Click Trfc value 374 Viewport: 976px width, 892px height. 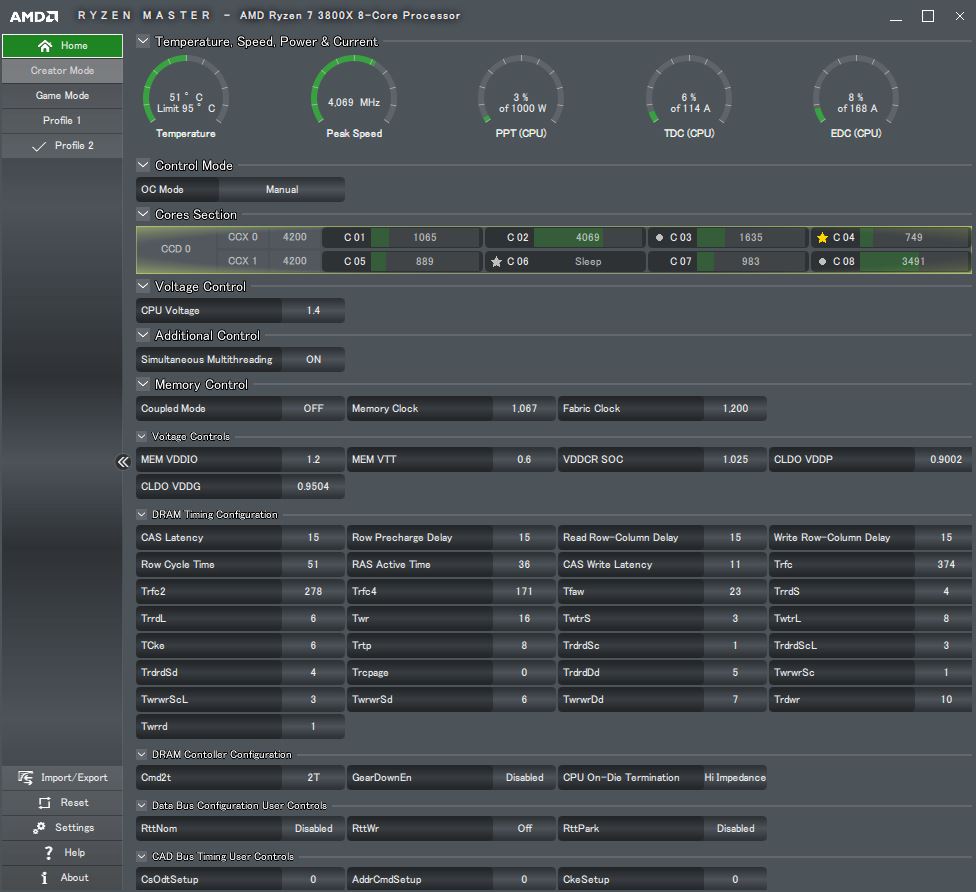pyautogui.click(x=946, y=565)
